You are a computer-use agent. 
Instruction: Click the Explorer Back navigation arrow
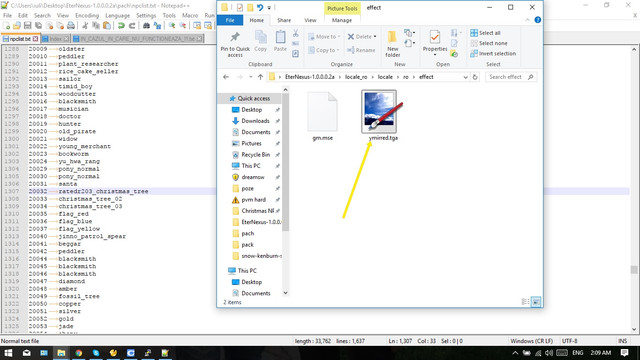click(226, 77)
